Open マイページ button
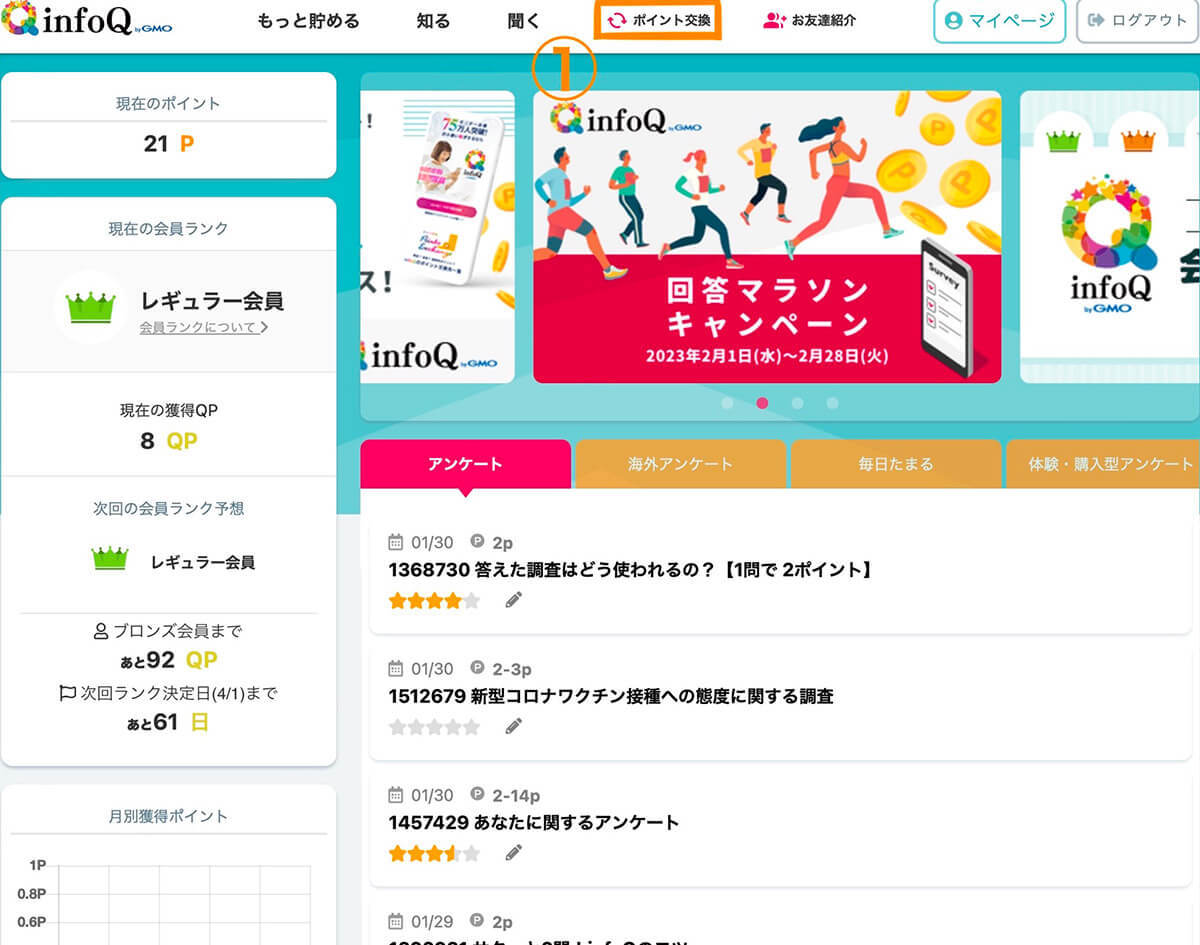The image size is (1200, 945). 999,21
